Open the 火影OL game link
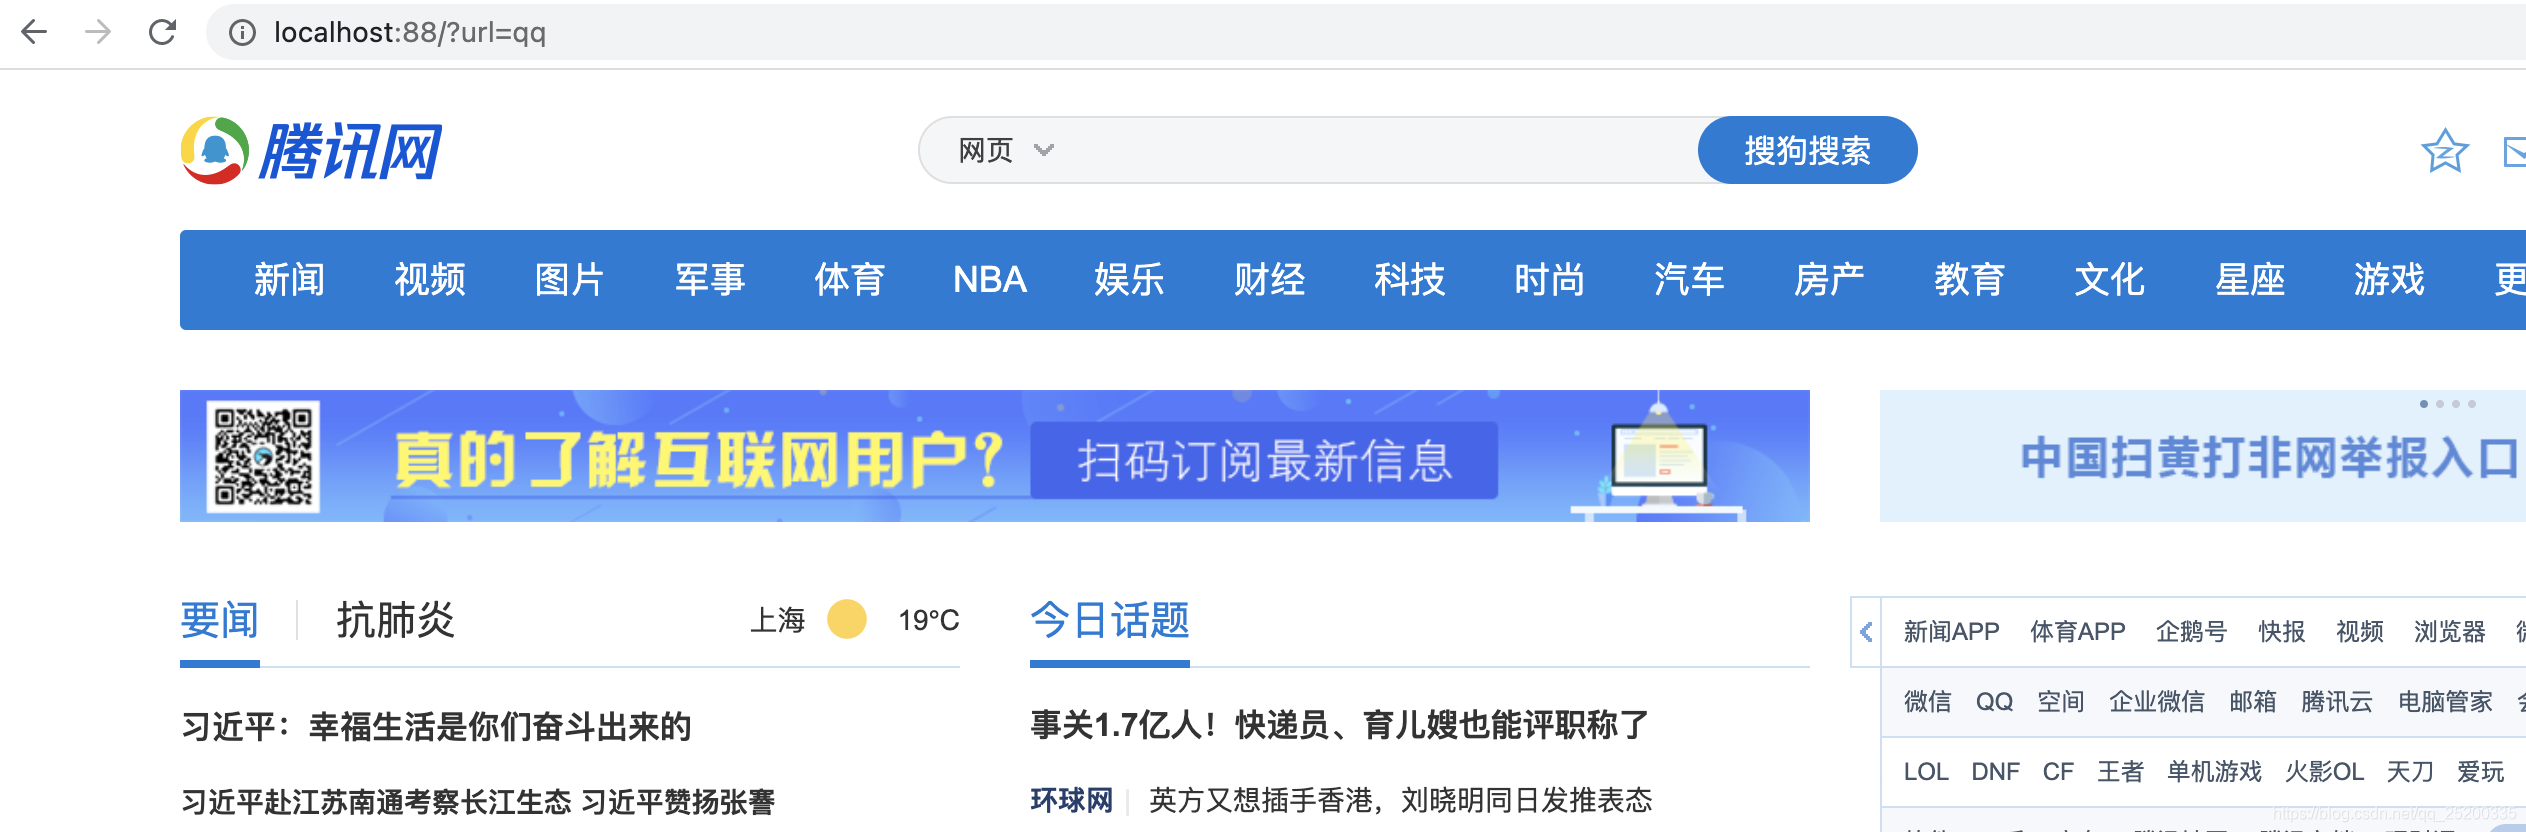Screen dimensions: 2526x832 [2324, 772]
